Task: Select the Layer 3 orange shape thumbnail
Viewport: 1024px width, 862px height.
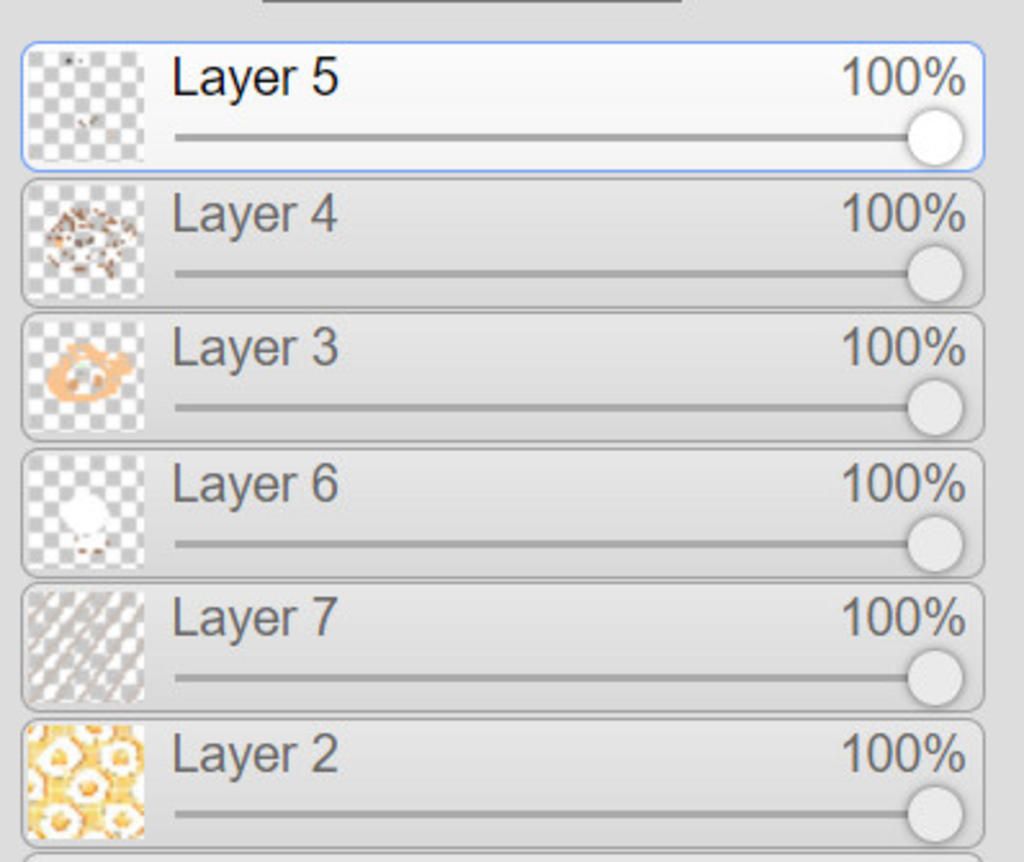Action: tap(86, 377)
